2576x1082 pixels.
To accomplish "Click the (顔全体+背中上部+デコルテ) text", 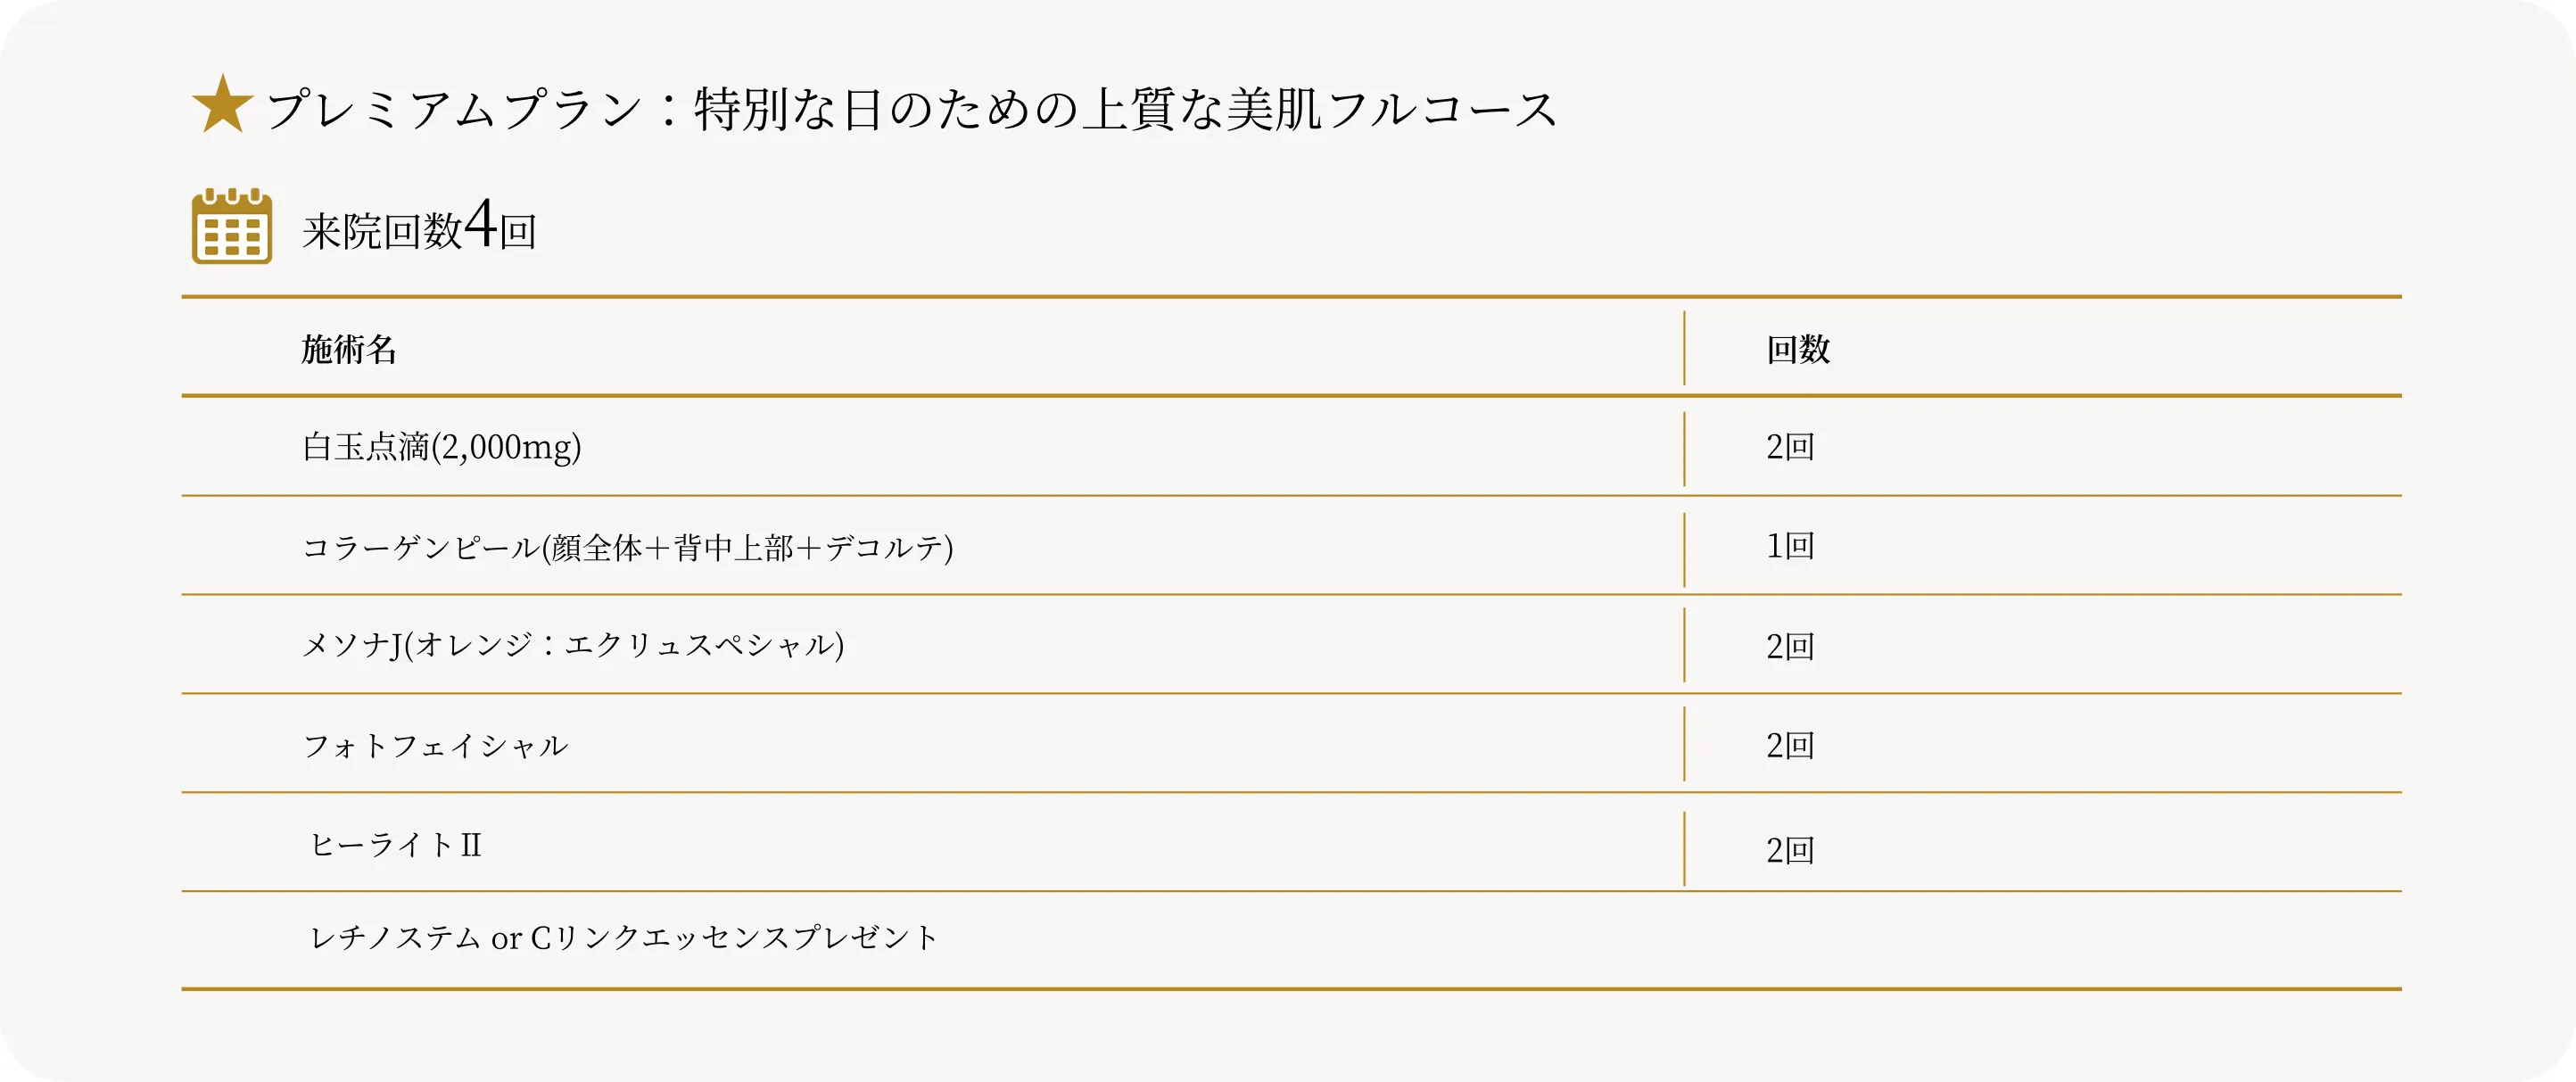I will coord(747,547).
